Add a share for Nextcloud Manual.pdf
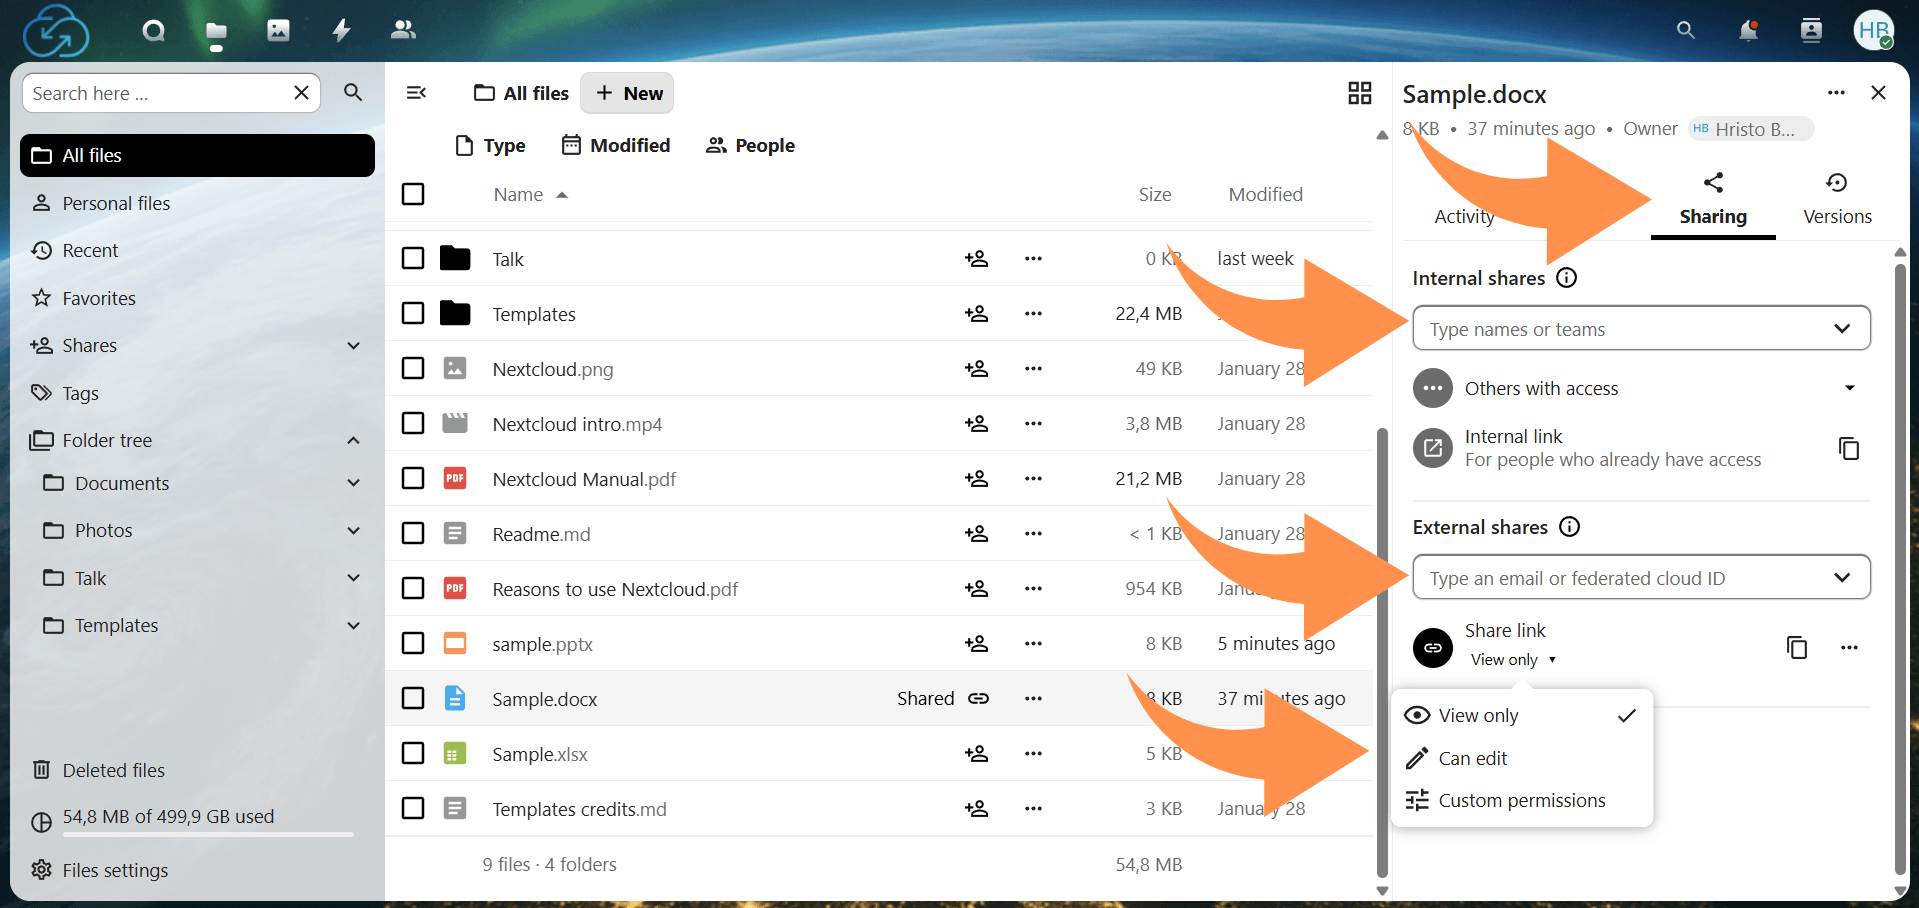 pyautogui.click(x=977, y=478)
